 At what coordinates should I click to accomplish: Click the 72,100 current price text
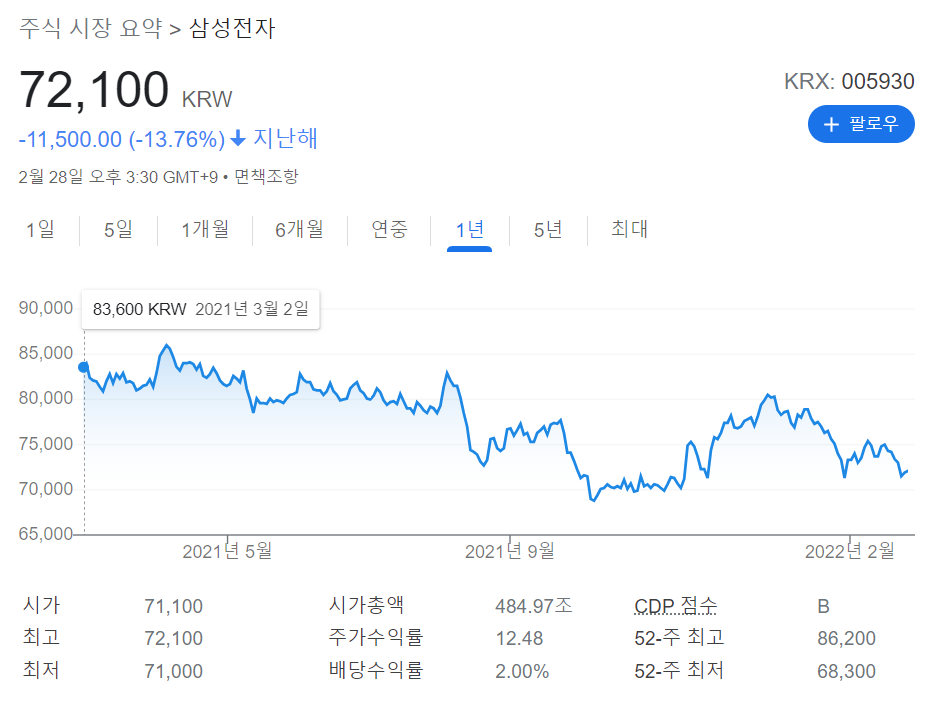94,90
